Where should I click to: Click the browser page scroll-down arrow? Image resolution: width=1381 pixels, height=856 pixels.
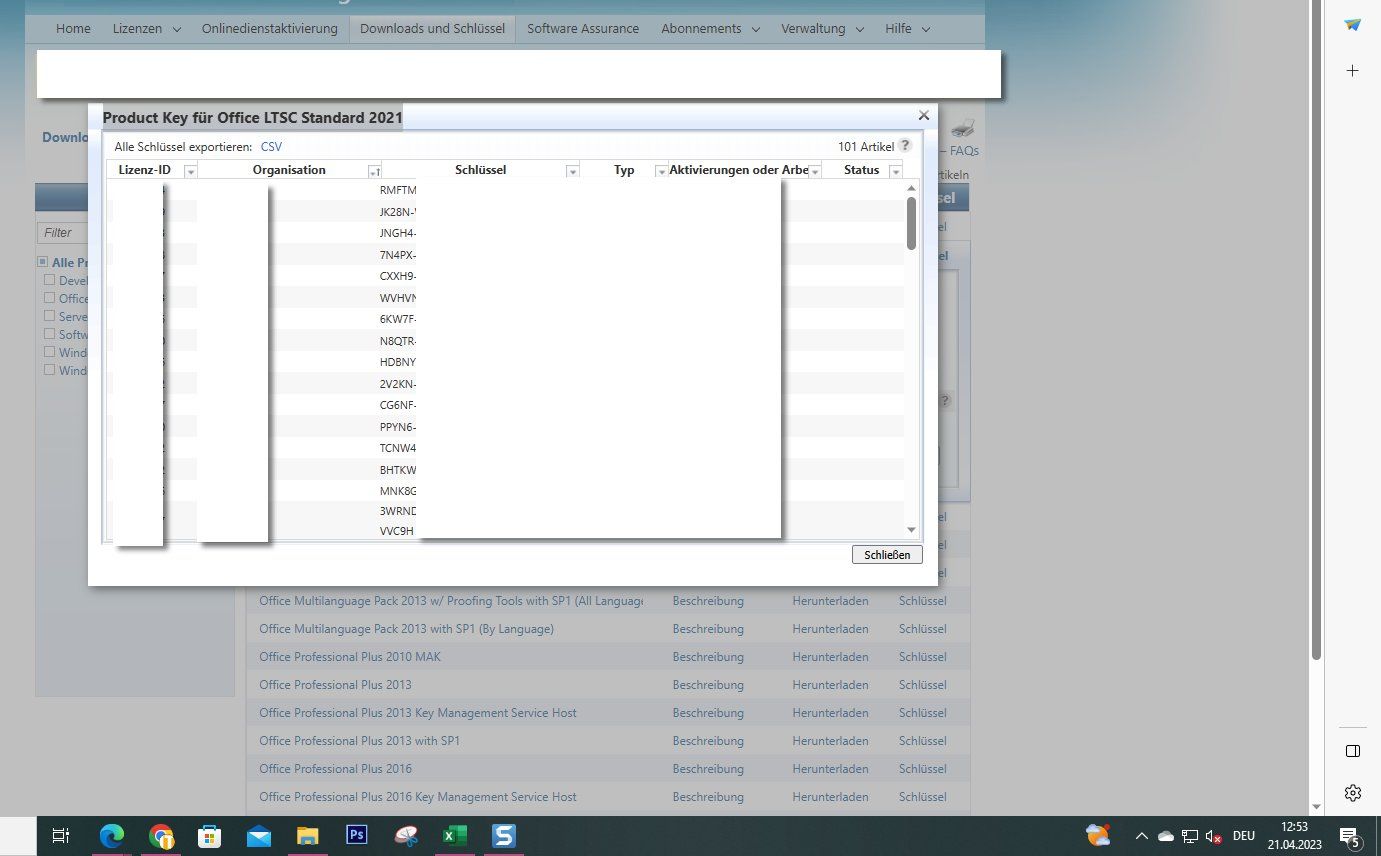tap(1316, 806)
